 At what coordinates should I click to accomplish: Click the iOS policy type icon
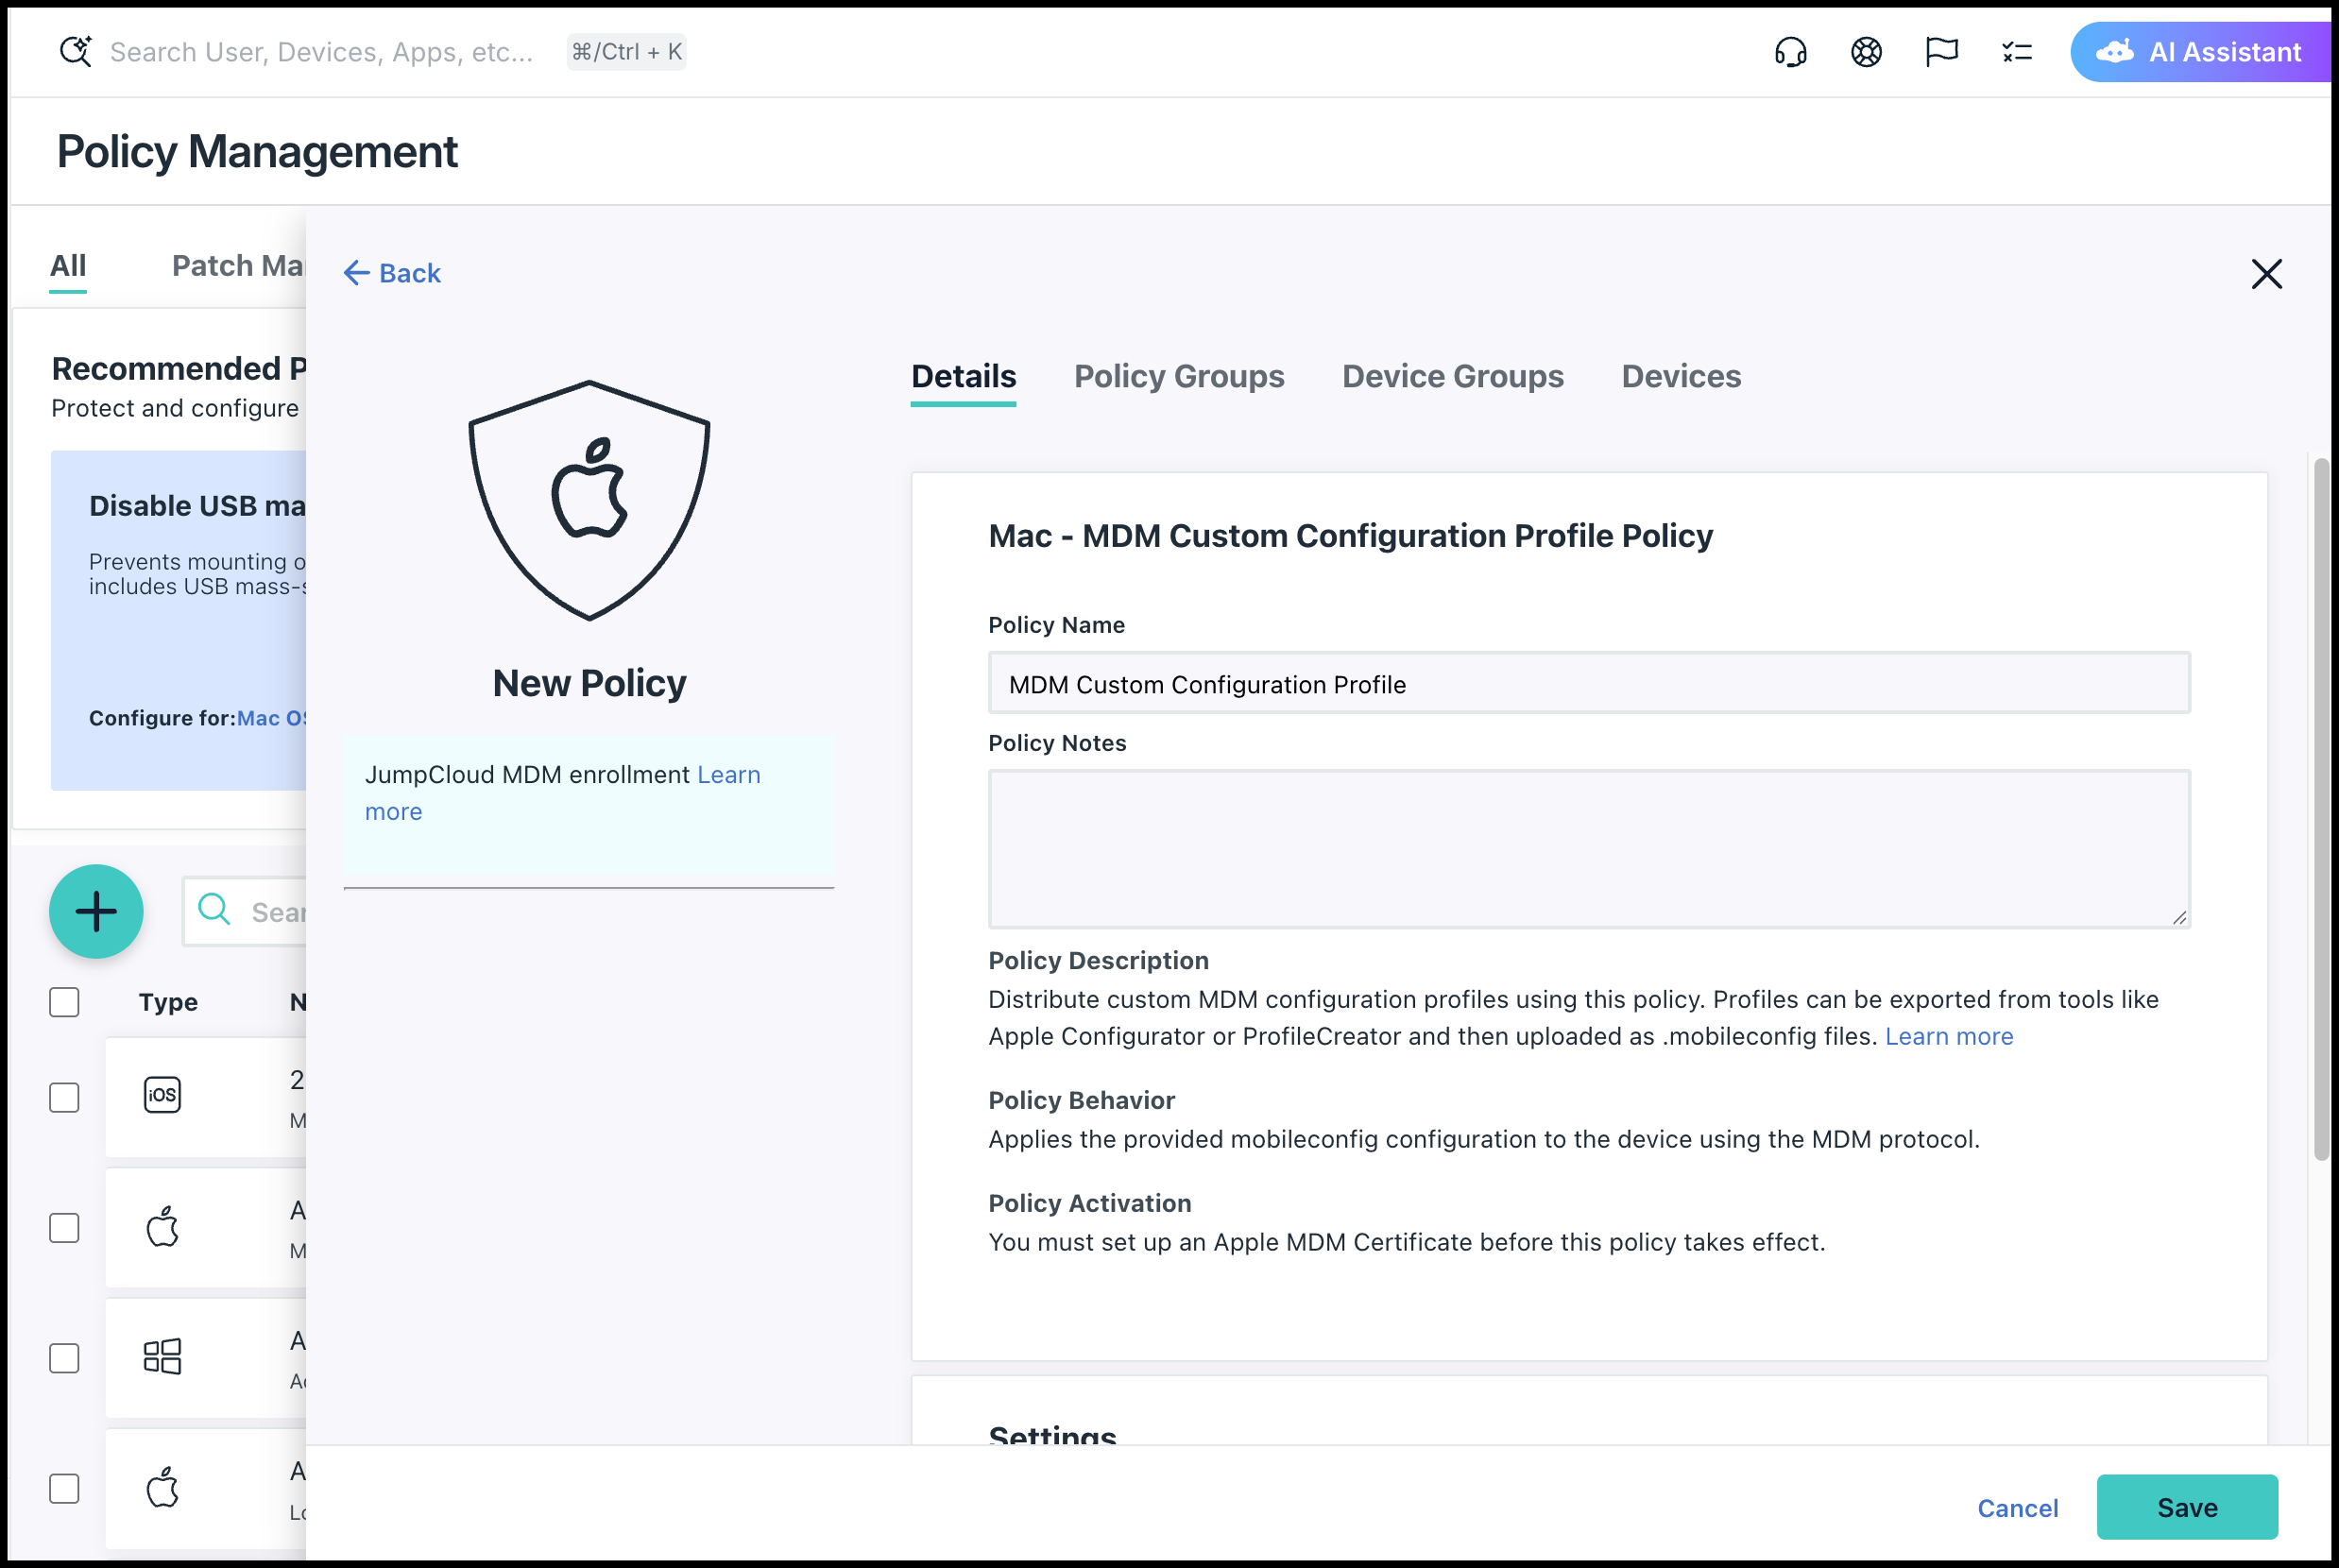point(162,1095)
